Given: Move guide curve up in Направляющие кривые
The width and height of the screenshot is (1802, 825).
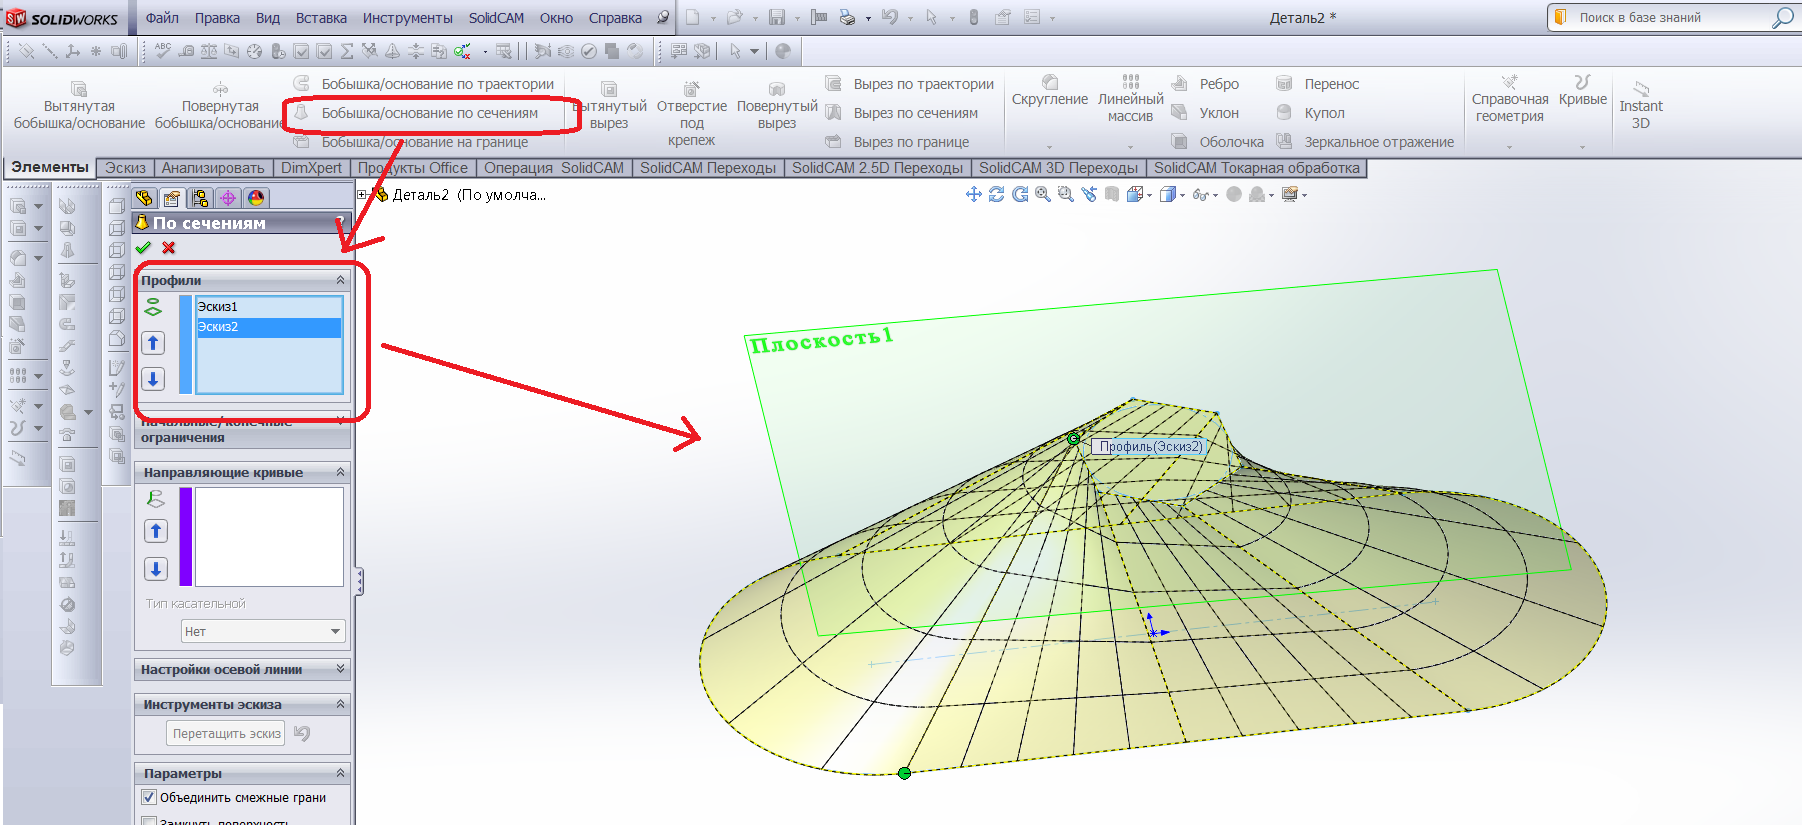Looking at the screenshot, I should [x=156, y=531].
